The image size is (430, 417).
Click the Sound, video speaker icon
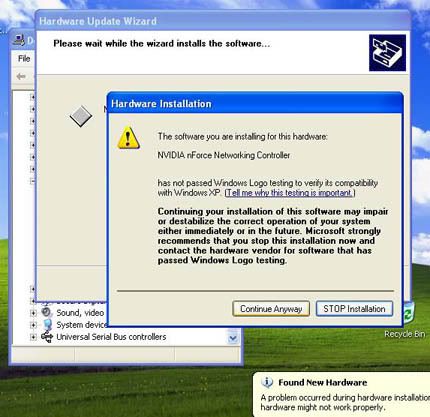click(47, 313)
